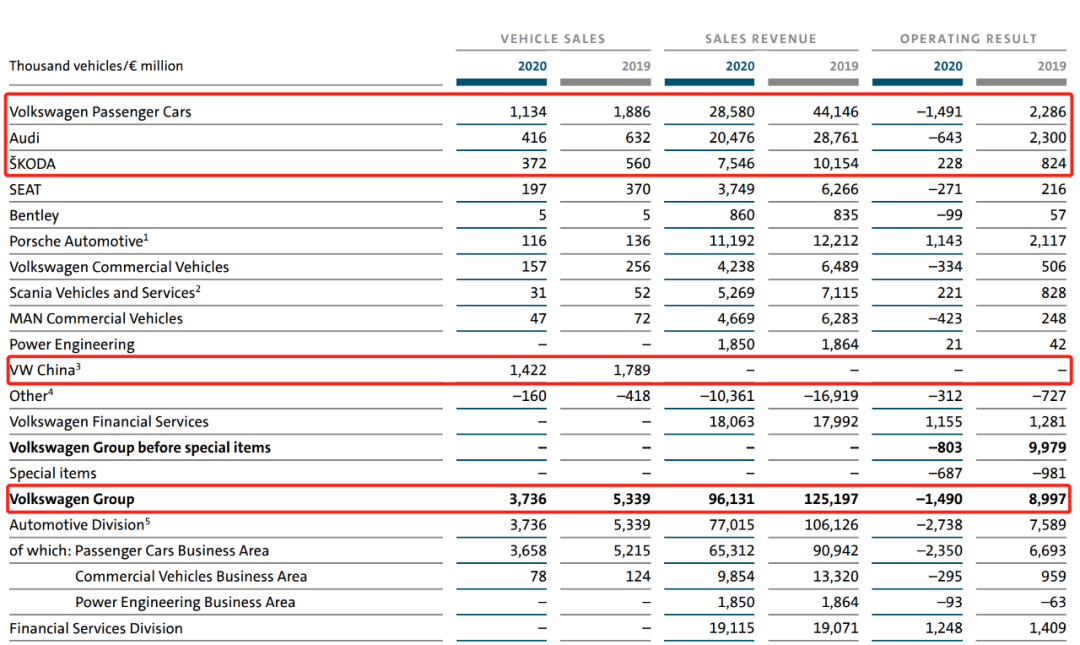Click Volkswagen Group 2020 operating result –1,490
Screen dimensions: 1080x645
939,499
